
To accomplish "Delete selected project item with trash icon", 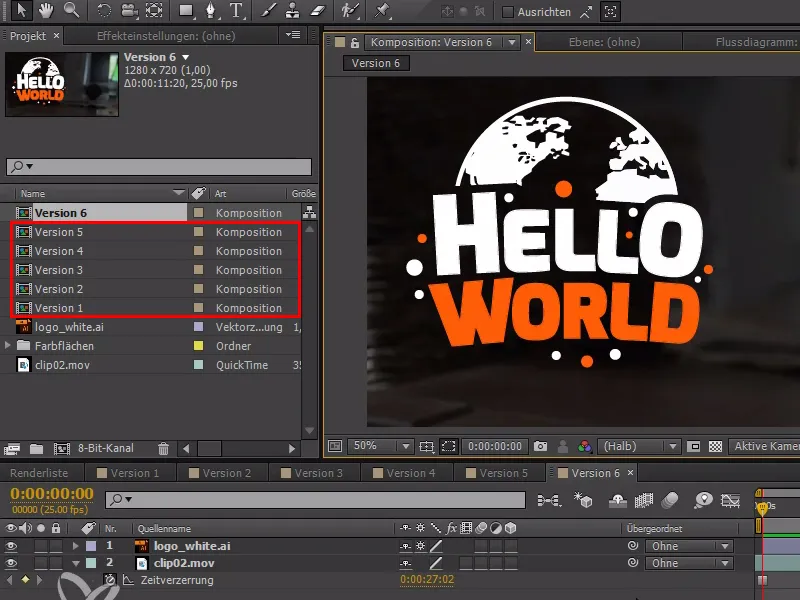I will click(x=163, y=449).
